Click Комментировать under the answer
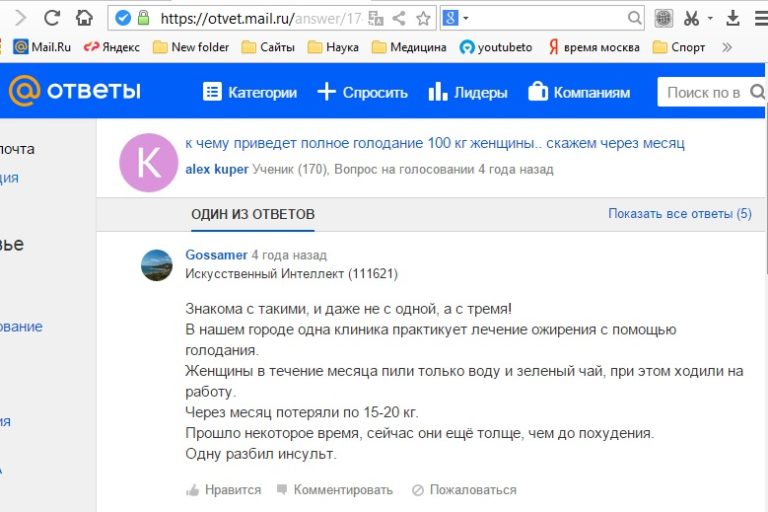 click(x=335, y=489)
